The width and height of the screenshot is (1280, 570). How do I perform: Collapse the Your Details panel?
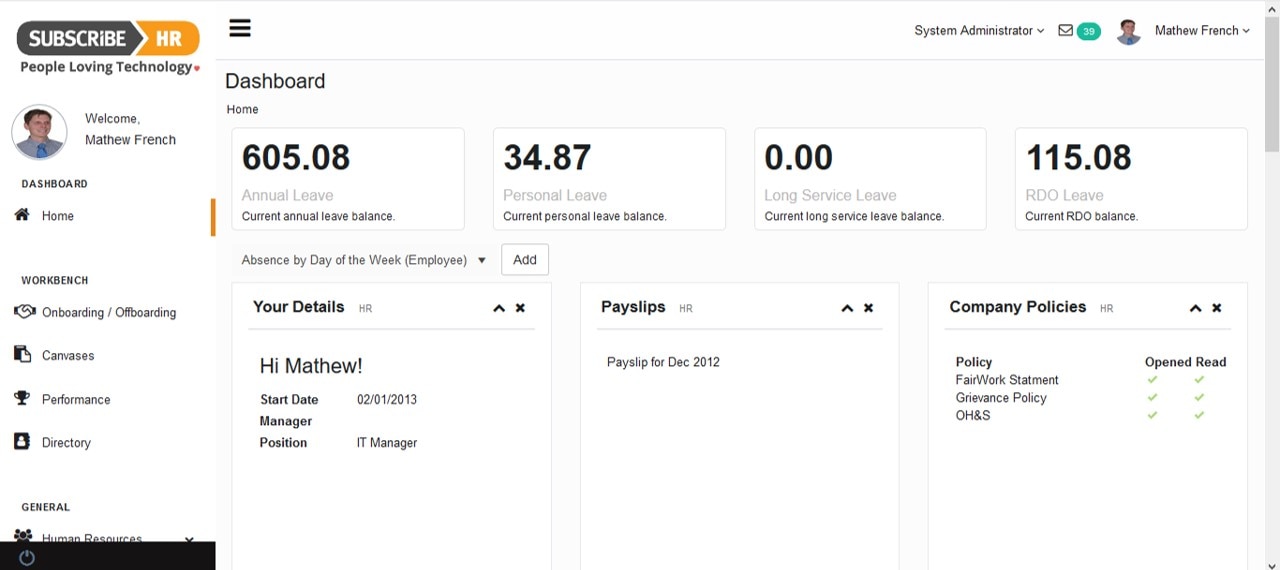tap(499, 308)
